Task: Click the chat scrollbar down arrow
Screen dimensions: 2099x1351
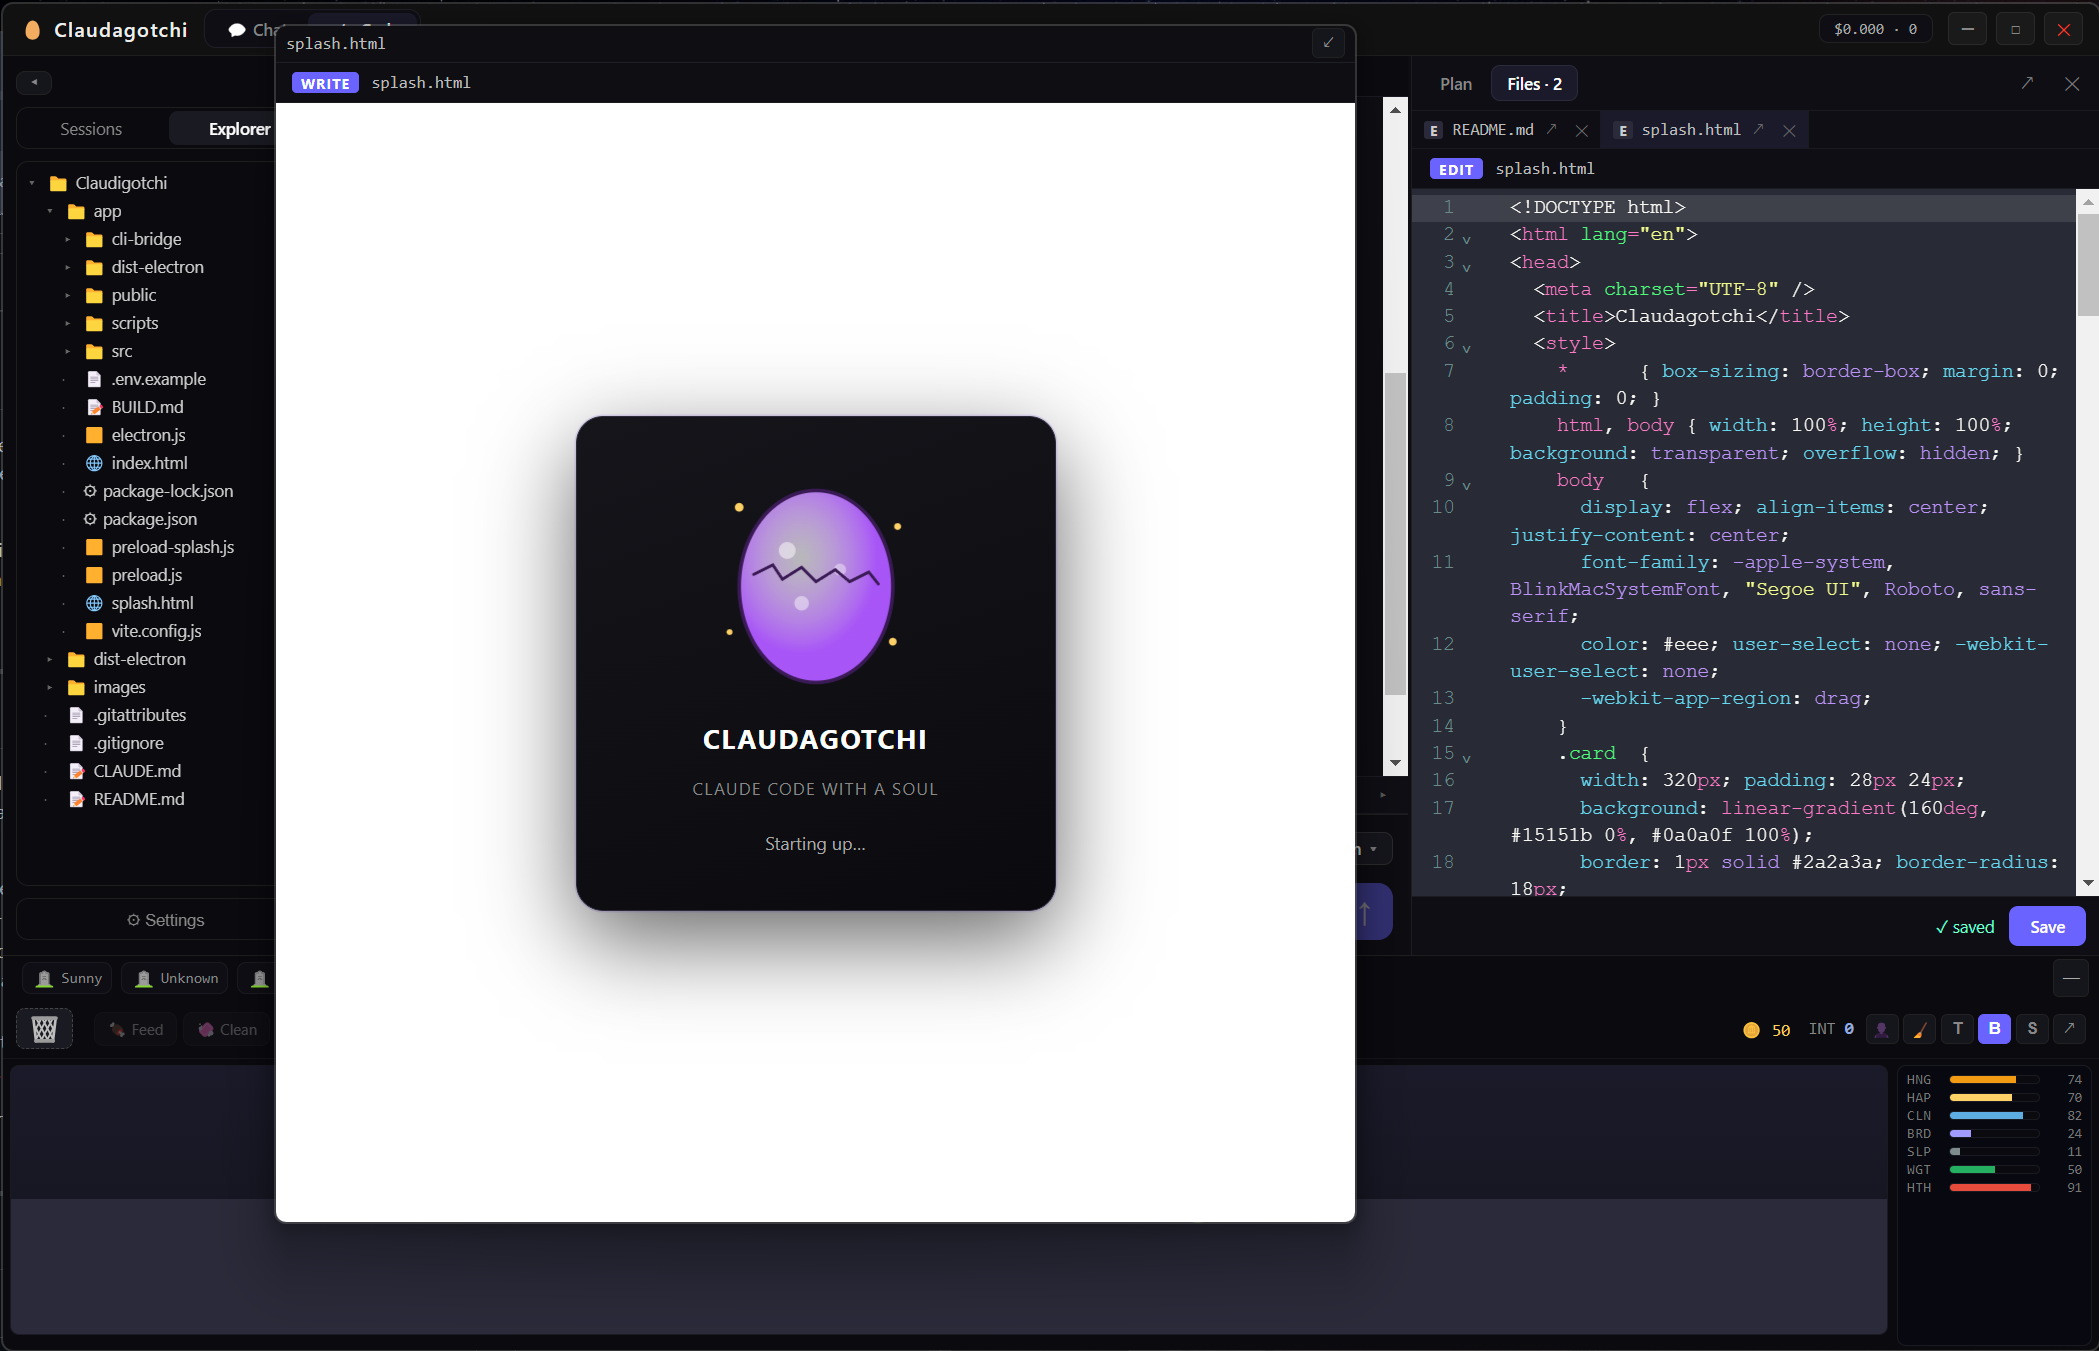Action: click(x=1395, y=763)
